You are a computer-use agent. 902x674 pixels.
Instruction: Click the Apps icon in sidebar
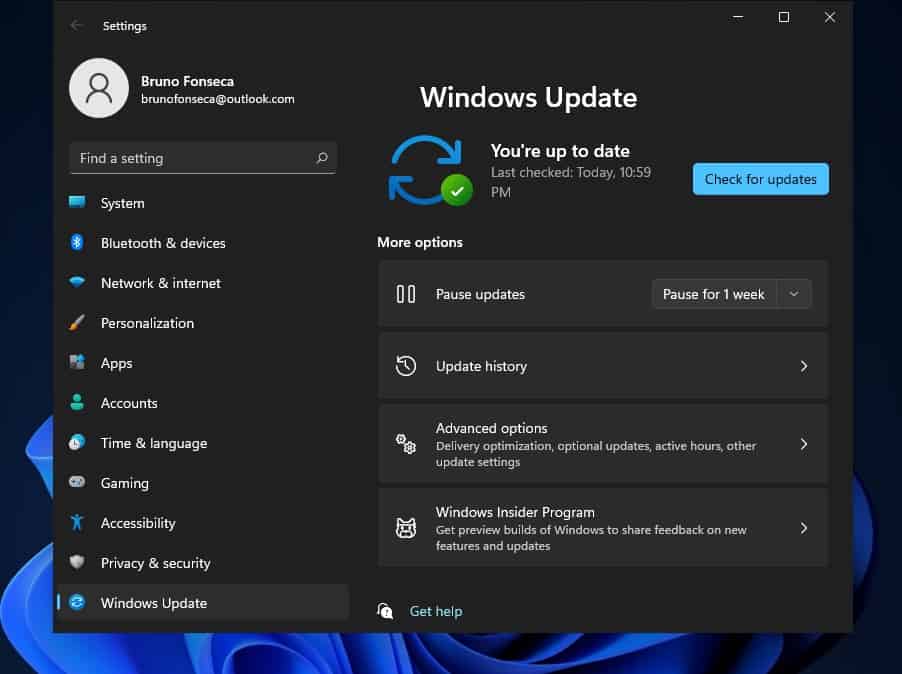(x=77, y=362)
